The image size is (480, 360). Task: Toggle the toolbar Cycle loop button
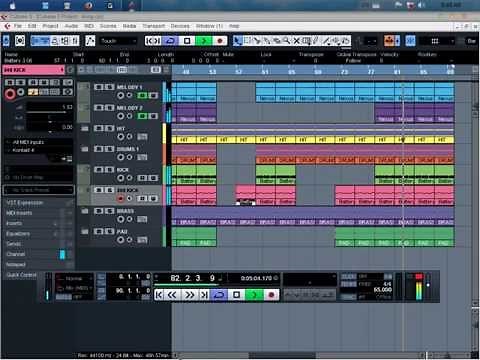(x=170, y=41)
